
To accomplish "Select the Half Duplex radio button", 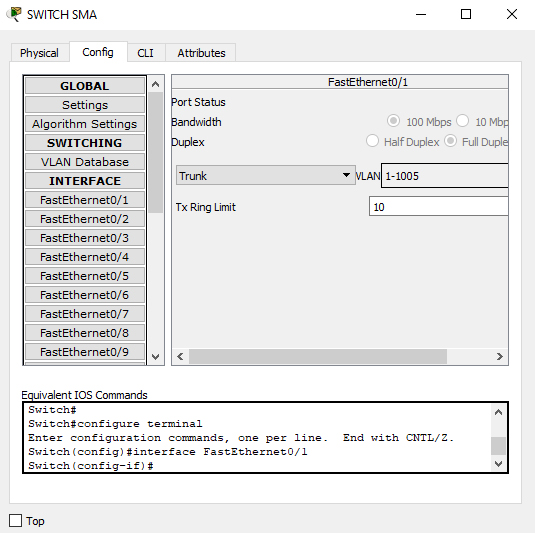I will tap(372, 141).
